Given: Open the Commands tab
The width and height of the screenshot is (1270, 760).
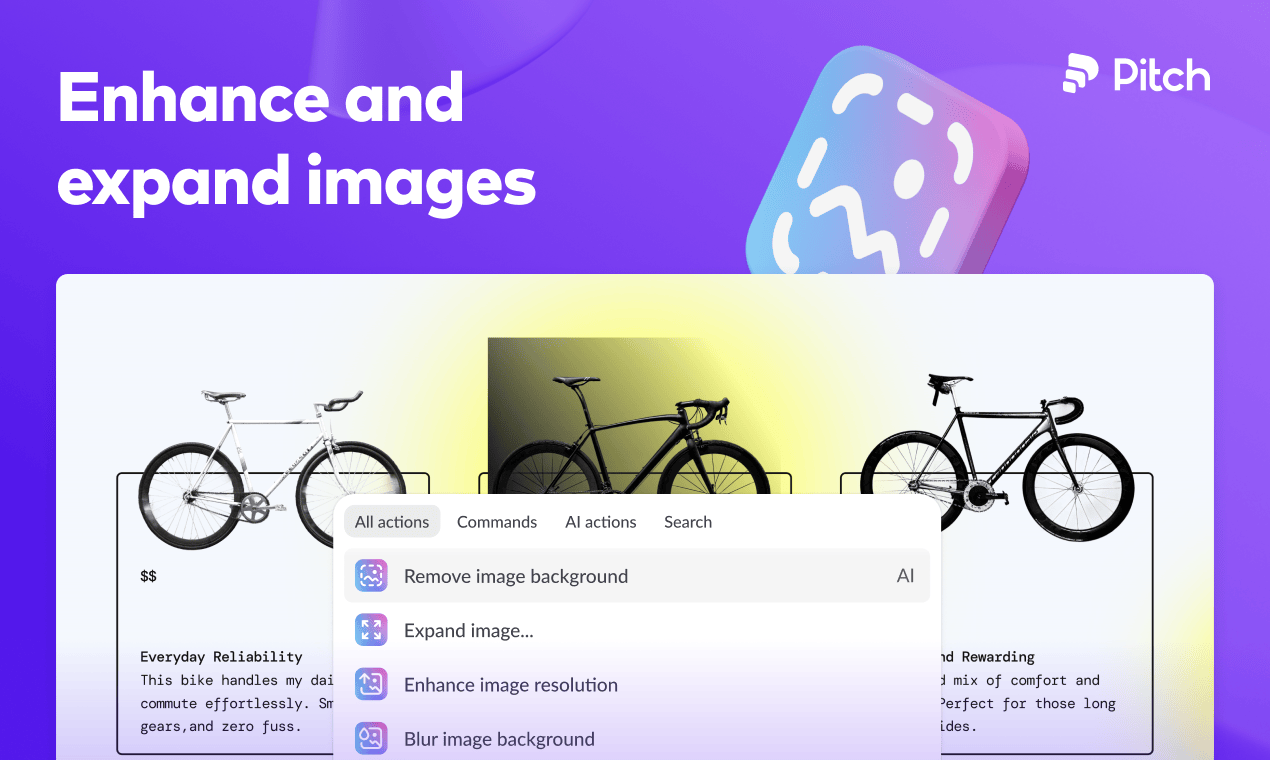Looking at the screenshot, I should pyautogui.click(x=497, y=522).
